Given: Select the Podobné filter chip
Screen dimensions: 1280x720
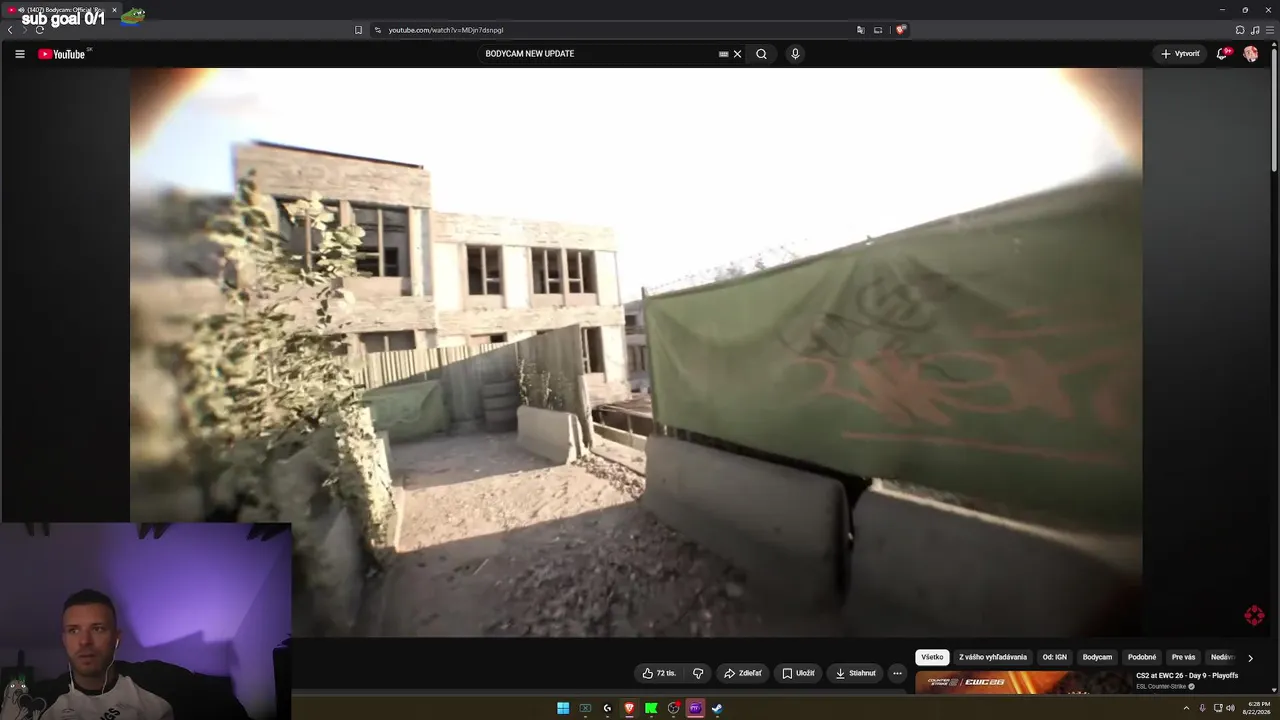Looking at the screenshot, I should pos(1142,657).
